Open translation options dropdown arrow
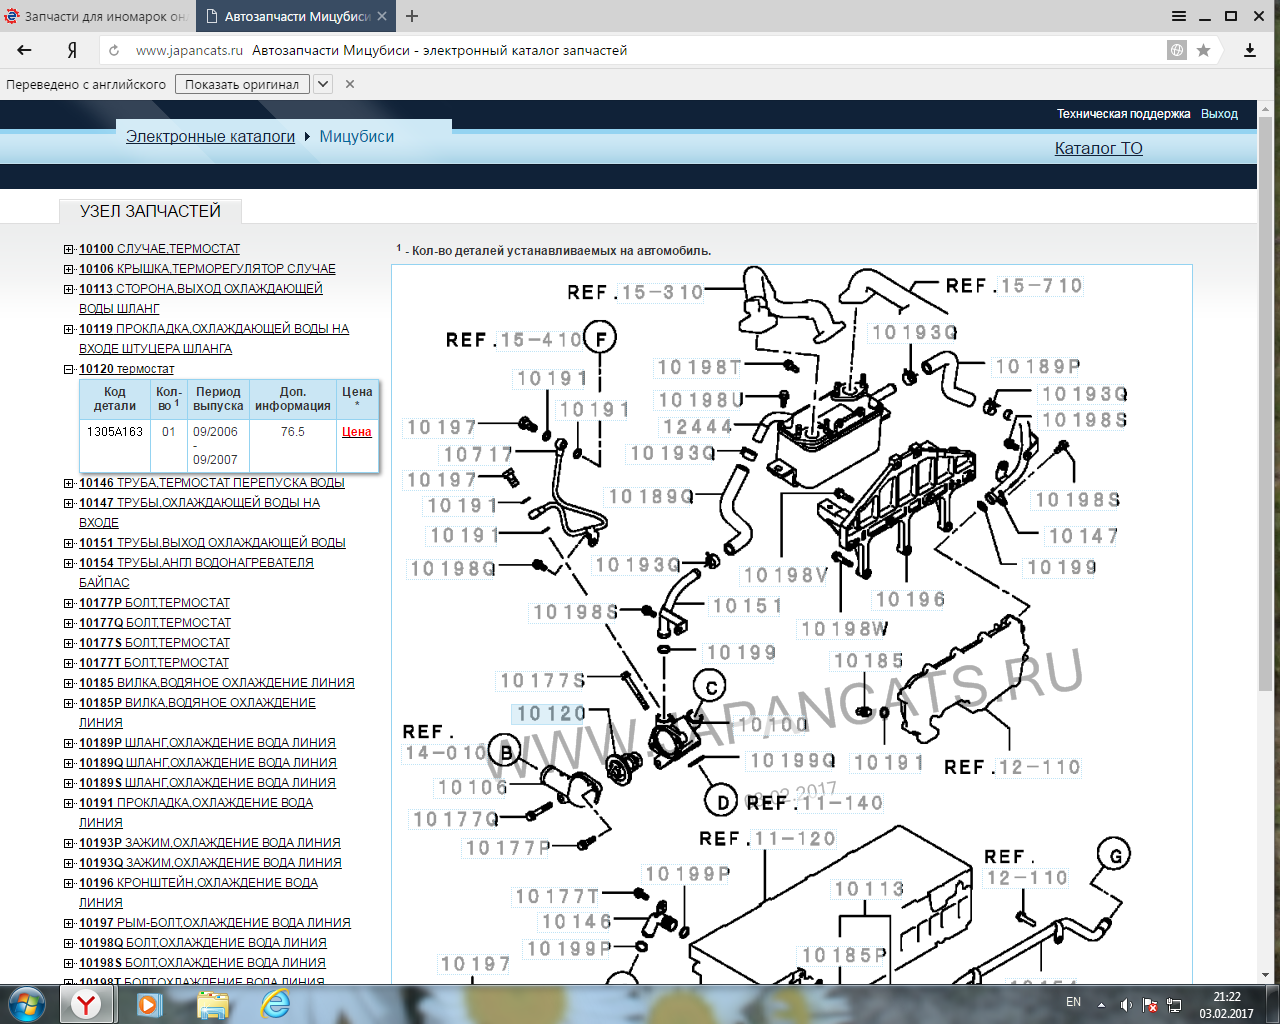The height and width of the screenshot is (1024, 1280). tap(323, 84)
